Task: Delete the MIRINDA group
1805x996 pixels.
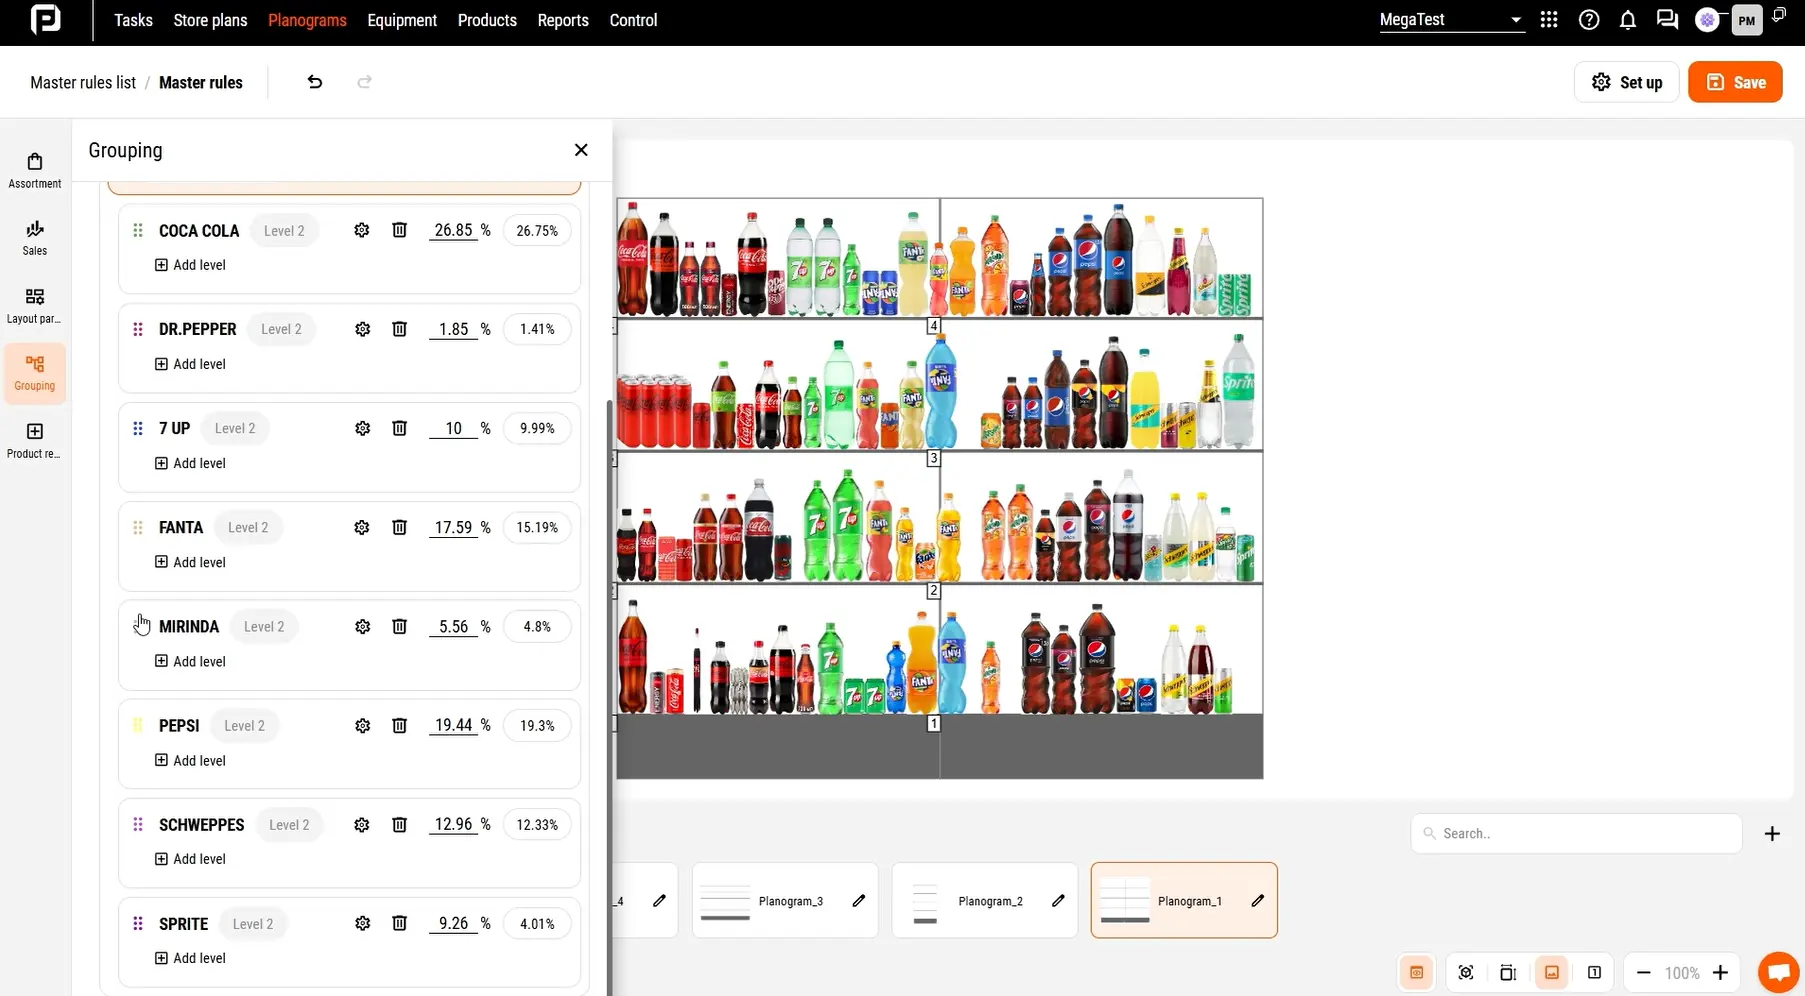Action: tap(399, 626)
